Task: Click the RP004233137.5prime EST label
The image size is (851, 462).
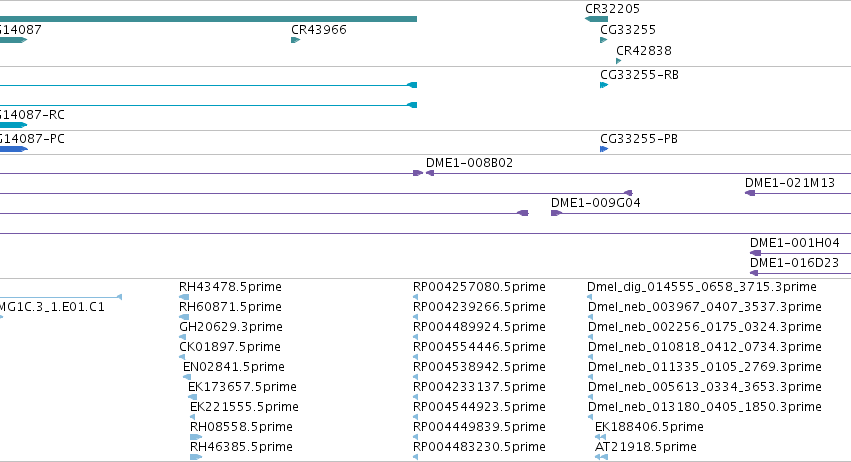Action: pyautogui.click(x=479, y=387)
